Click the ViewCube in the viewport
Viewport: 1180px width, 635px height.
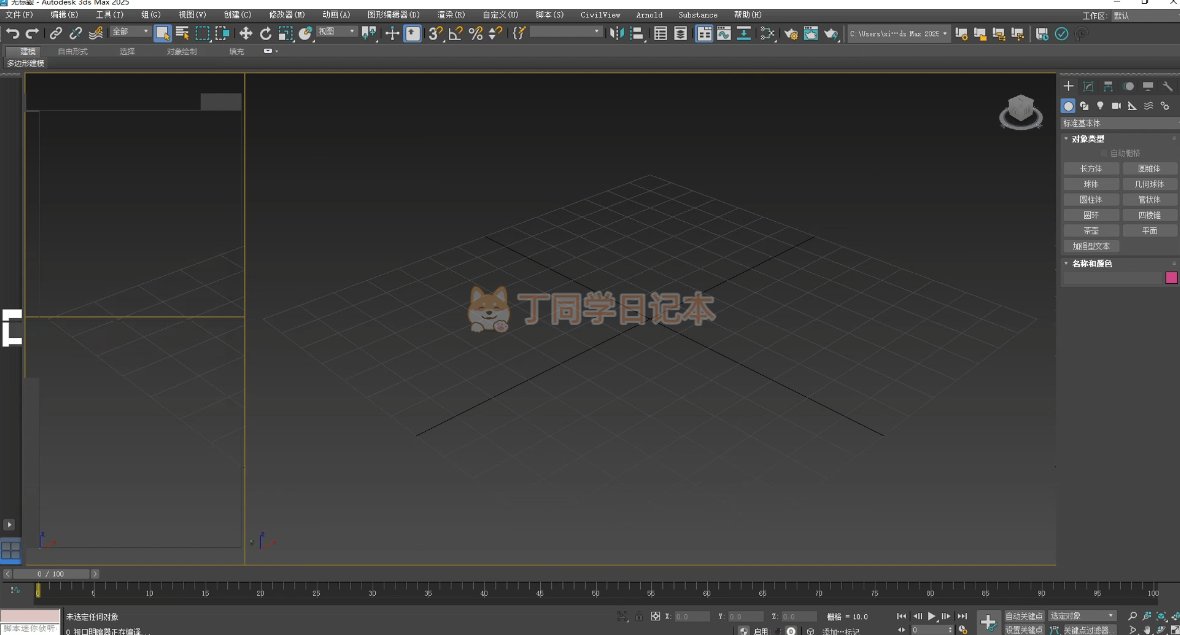[x=1020, y=111]
